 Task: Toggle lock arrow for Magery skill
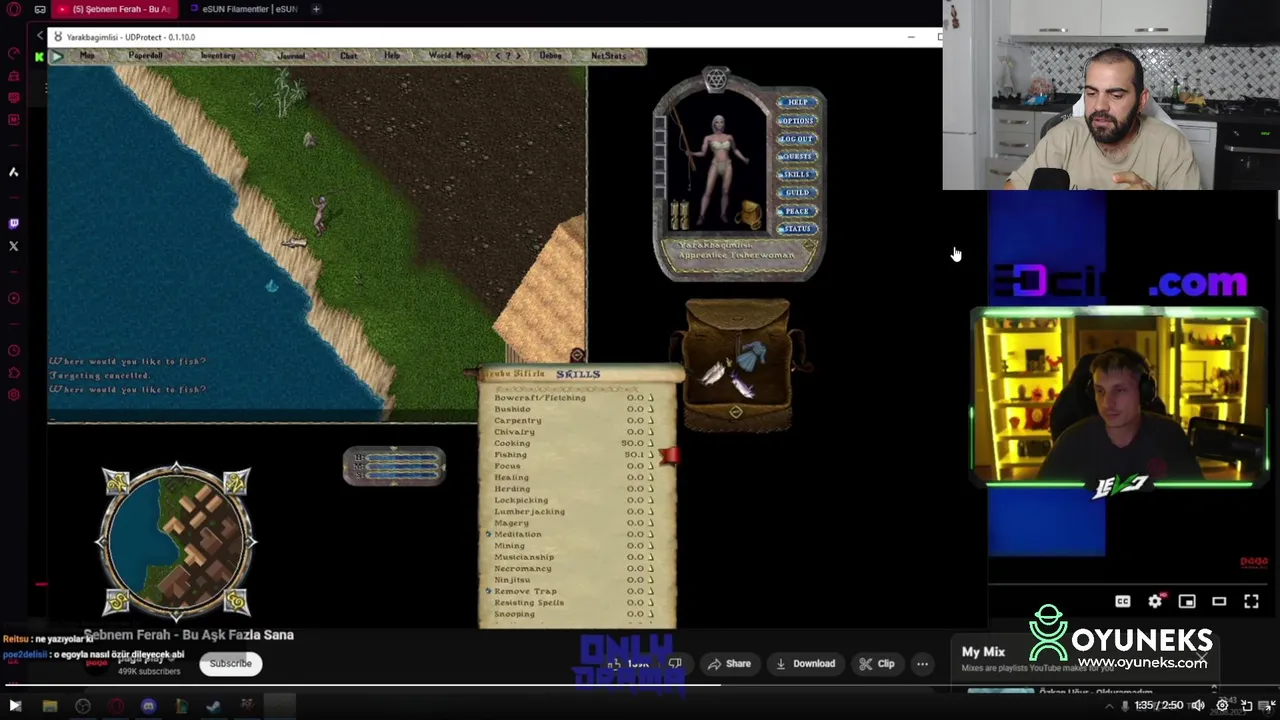pos(651,523)
